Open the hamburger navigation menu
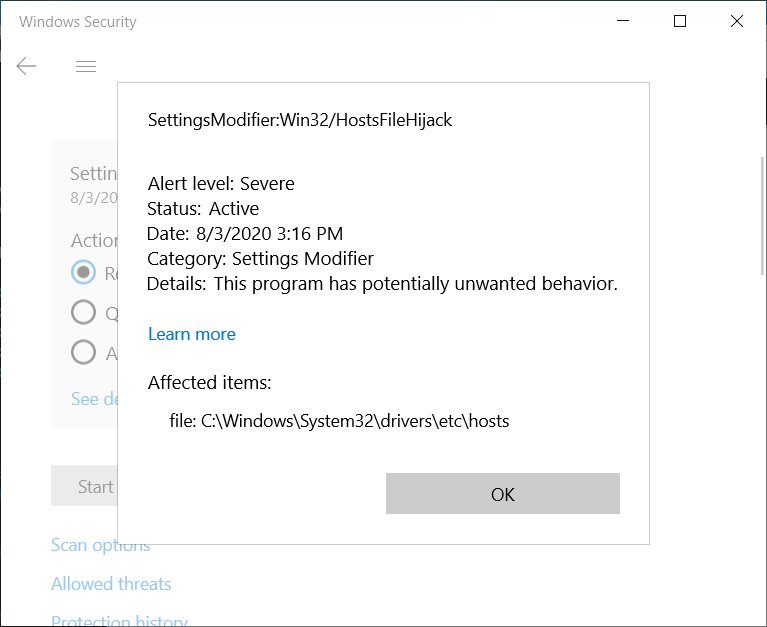 [x=86, y=67]
